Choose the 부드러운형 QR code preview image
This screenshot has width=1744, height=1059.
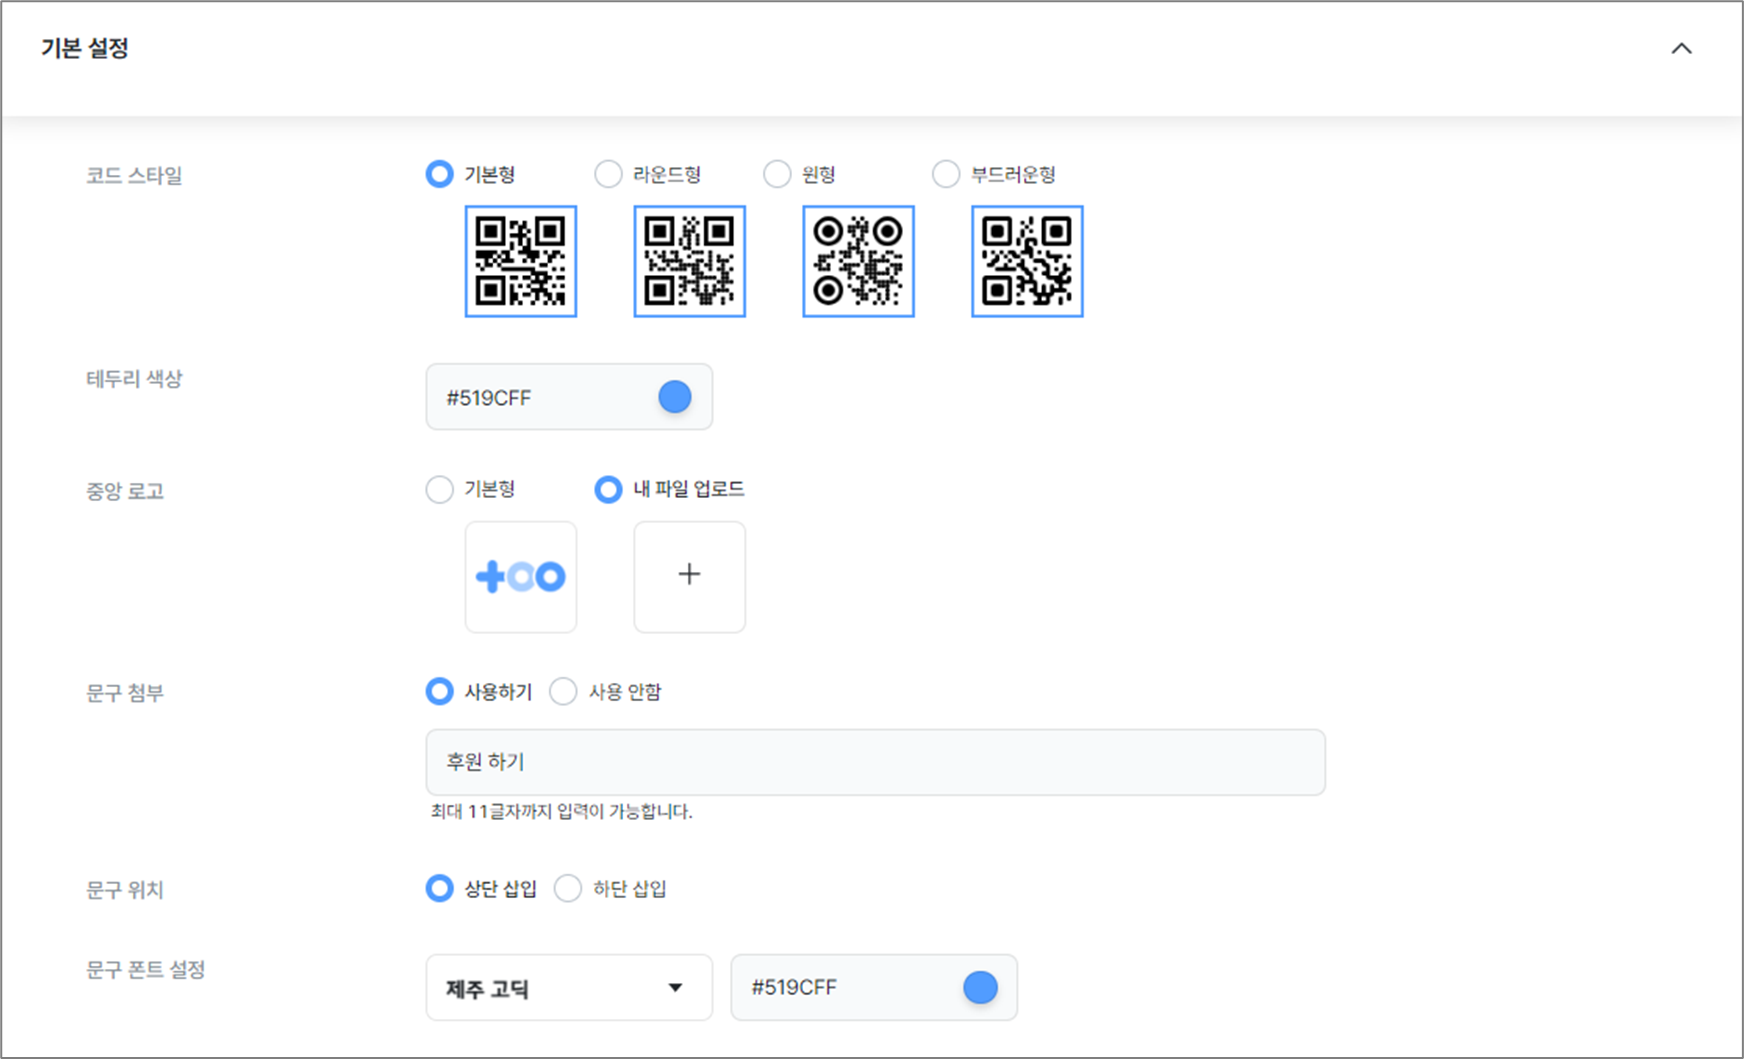pos(1027,261)
